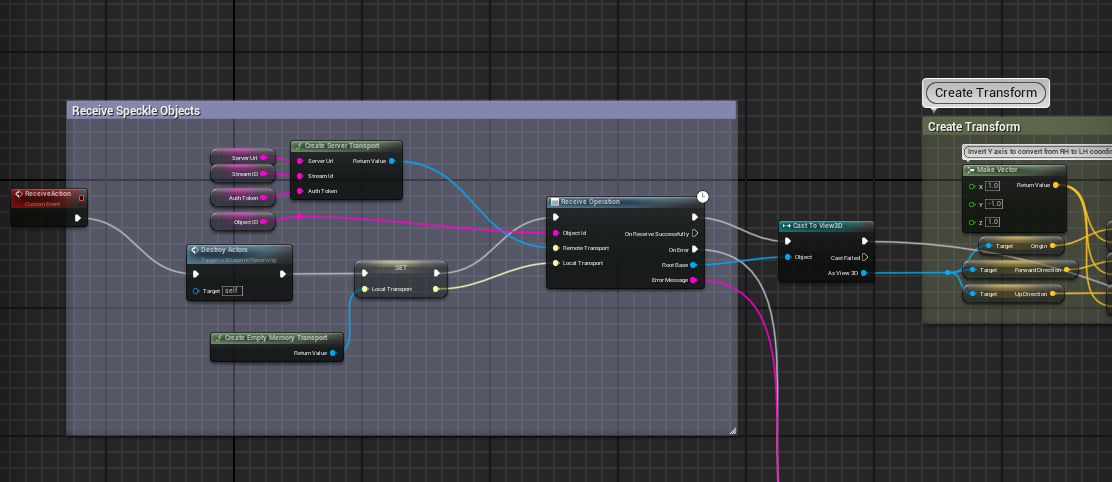Click Stream Id input pin on Create Server Transport
The height and width of the screenshot is (482, 1112).
point(300,176)
